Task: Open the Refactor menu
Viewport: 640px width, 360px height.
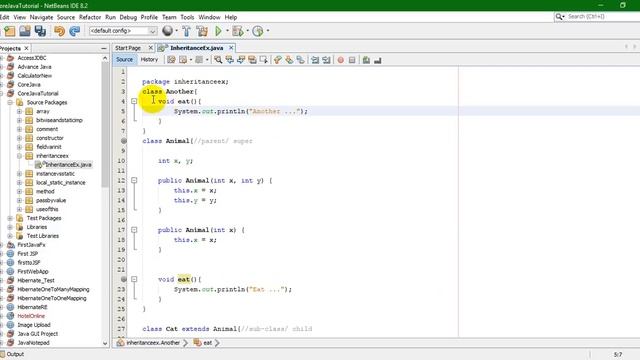Action: coord(90,17)
